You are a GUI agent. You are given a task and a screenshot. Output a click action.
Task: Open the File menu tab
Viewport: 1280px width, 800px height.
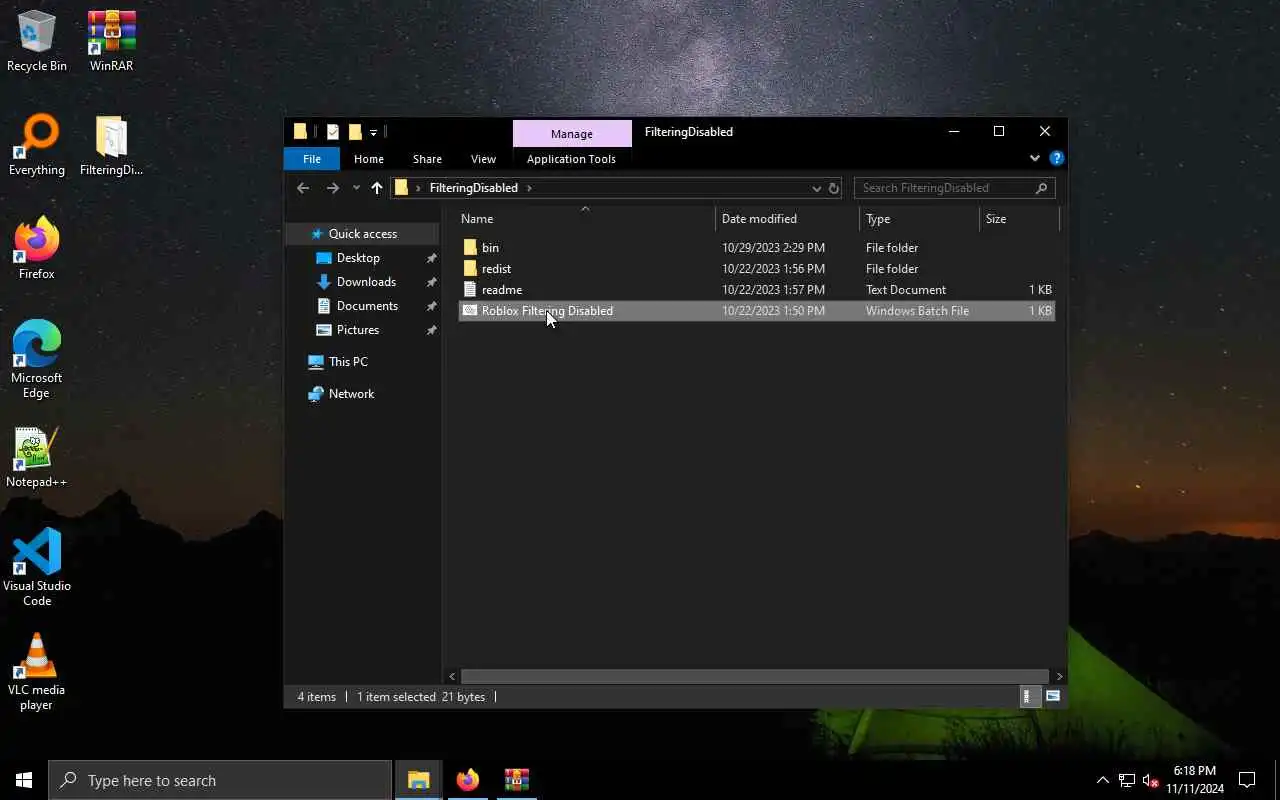point(312,159)
